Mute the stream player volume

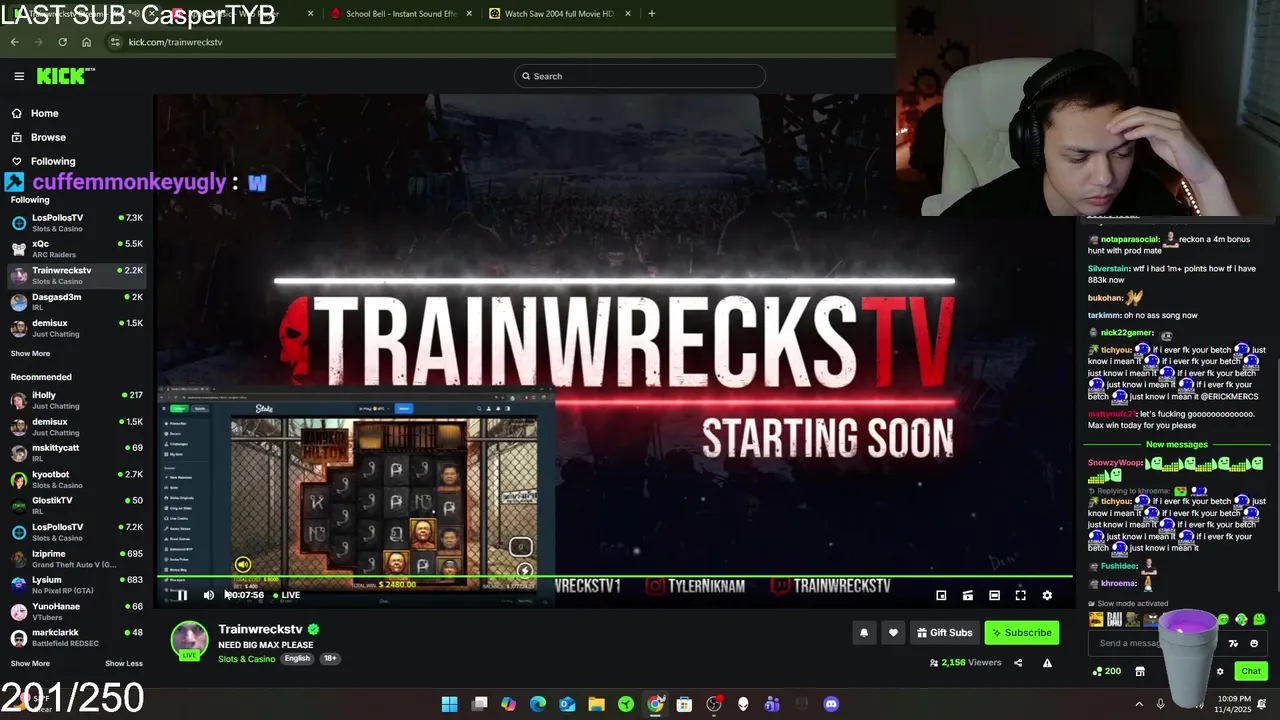click(209, 595)
